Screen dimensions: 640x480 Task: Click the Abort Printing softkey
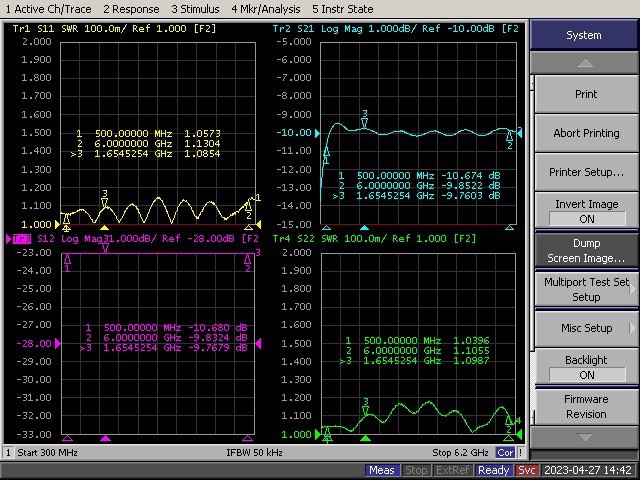[x=586, y=133]
